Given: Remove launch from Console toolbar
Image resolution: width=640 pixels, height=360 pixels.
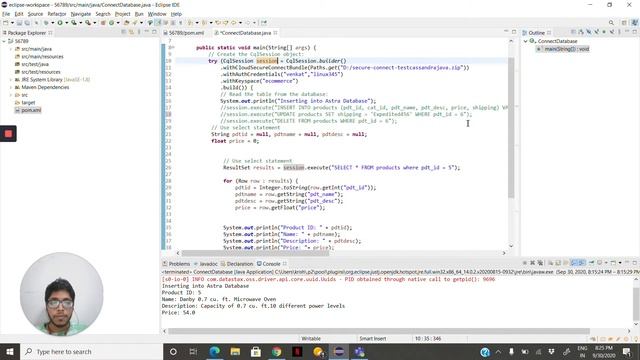Looking at the screenshot, I should 532,263.
